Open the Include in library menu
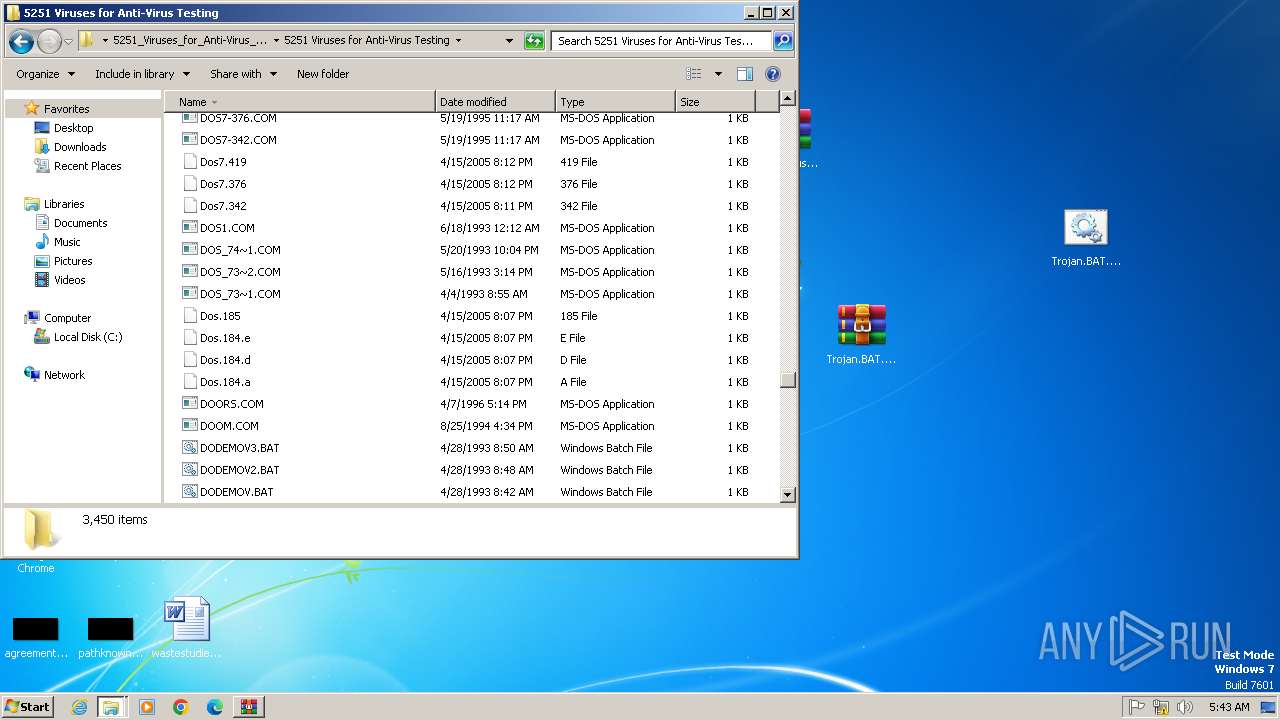The width and height of the screenshot is (1280, 720). tap(141, 74)
